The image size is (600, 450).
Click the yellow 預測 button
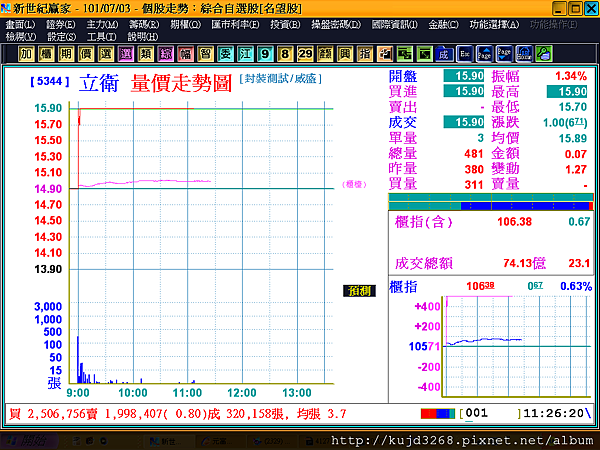pos(359,291)
